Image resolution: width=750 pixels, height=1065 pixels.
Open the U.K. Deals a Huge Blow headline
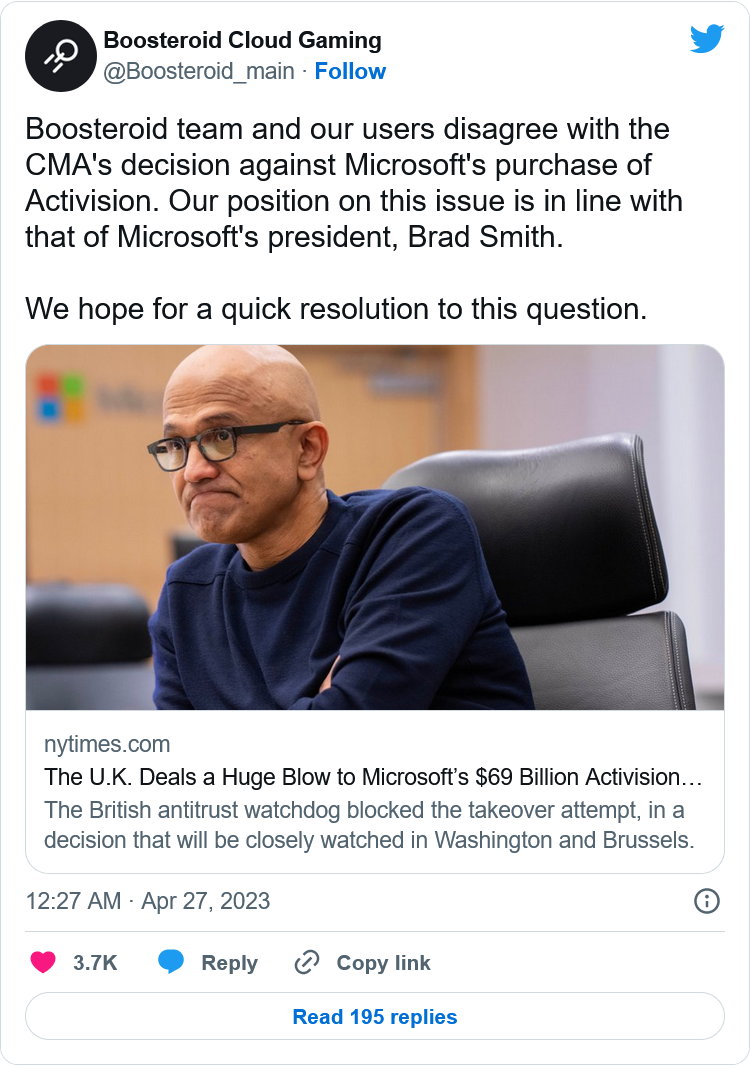[374, 777]
